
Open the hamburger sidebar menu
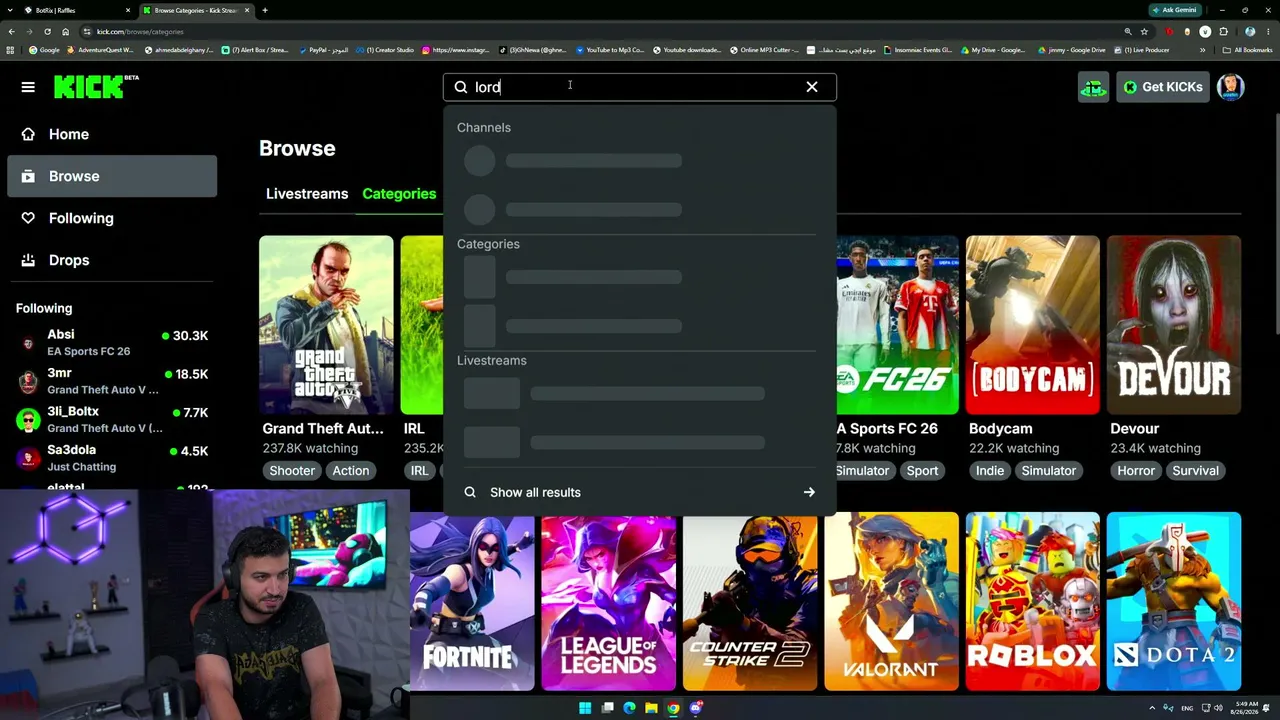coord(28,87)
